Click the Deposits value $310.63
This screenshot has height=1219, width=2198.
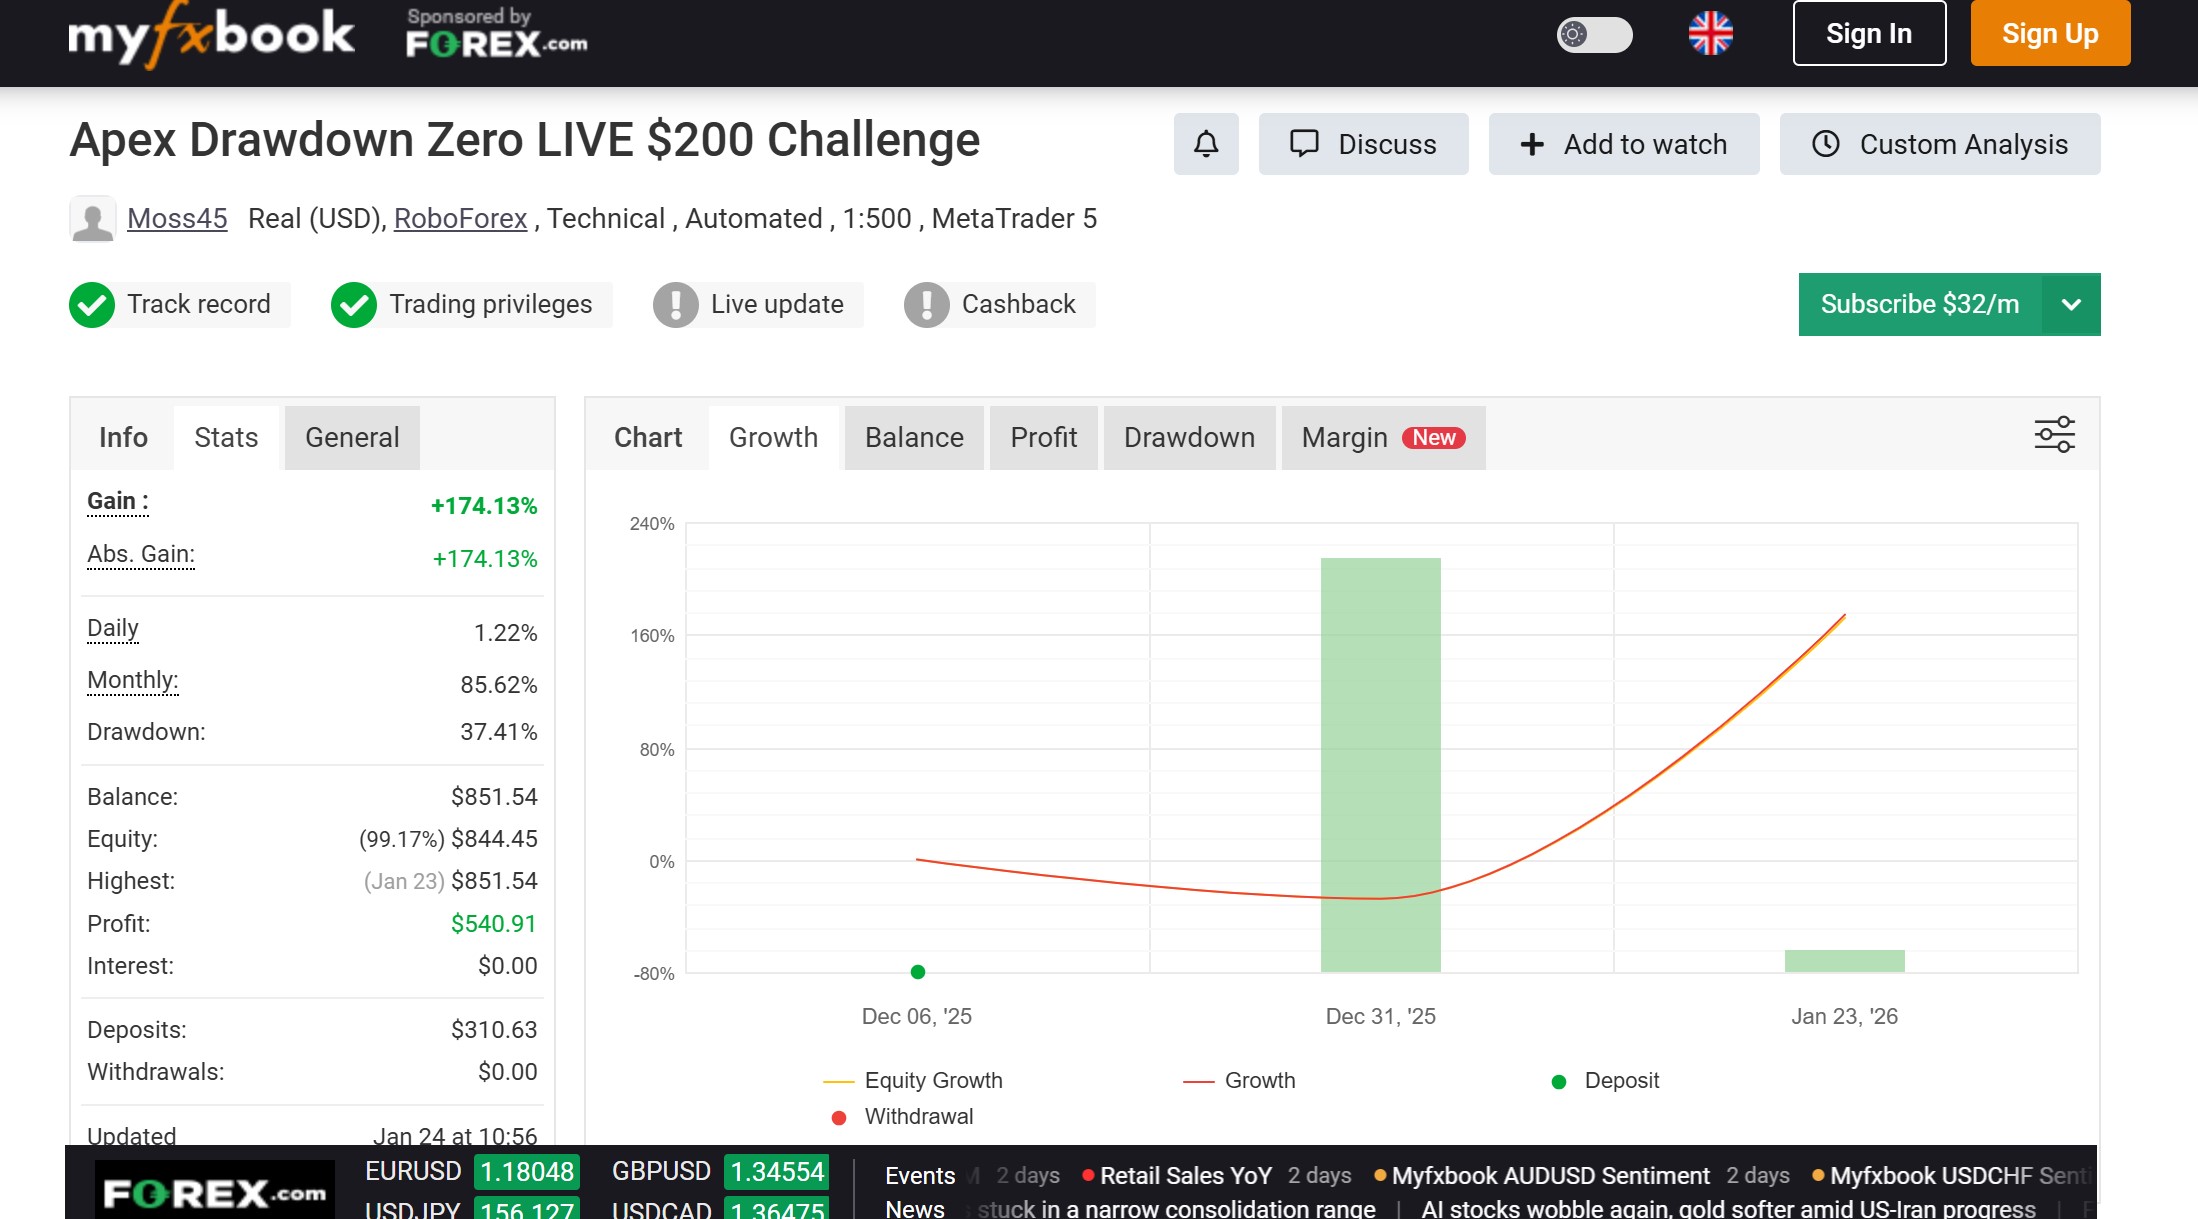click(x=494, y=1030)
